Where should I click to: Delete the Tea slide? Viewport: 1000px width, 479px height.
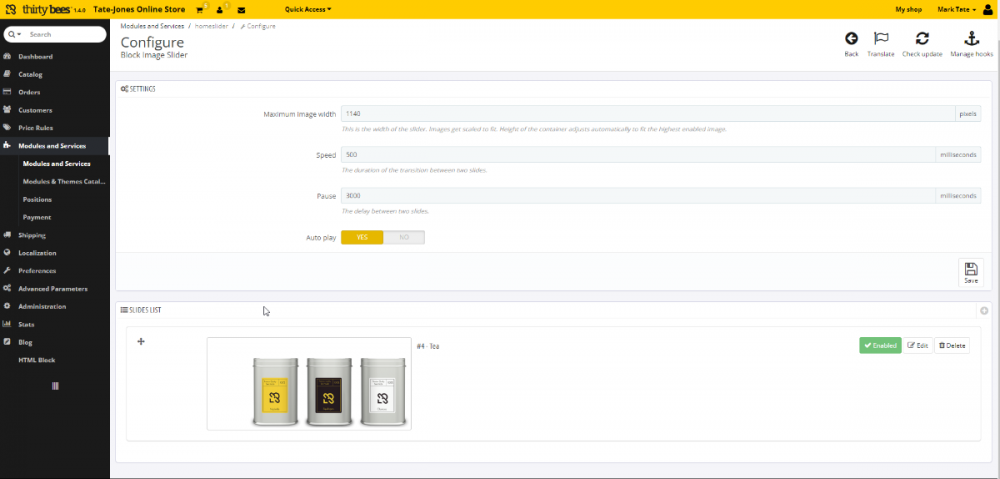click(x=952, y=345)
